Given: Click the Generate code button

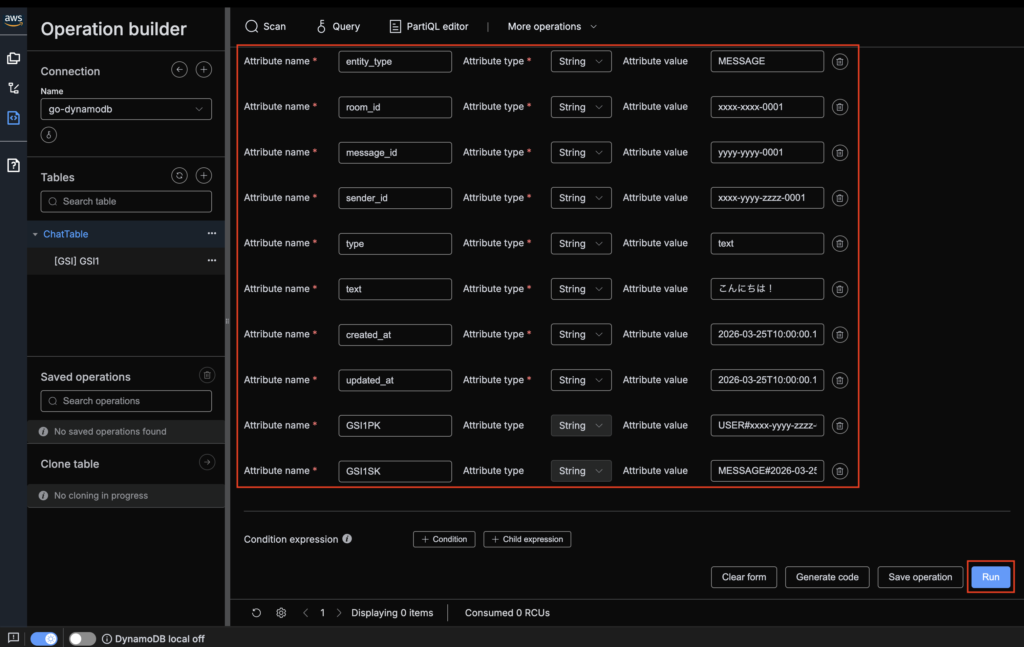Looking at the screenshot, I should (827, 577).
